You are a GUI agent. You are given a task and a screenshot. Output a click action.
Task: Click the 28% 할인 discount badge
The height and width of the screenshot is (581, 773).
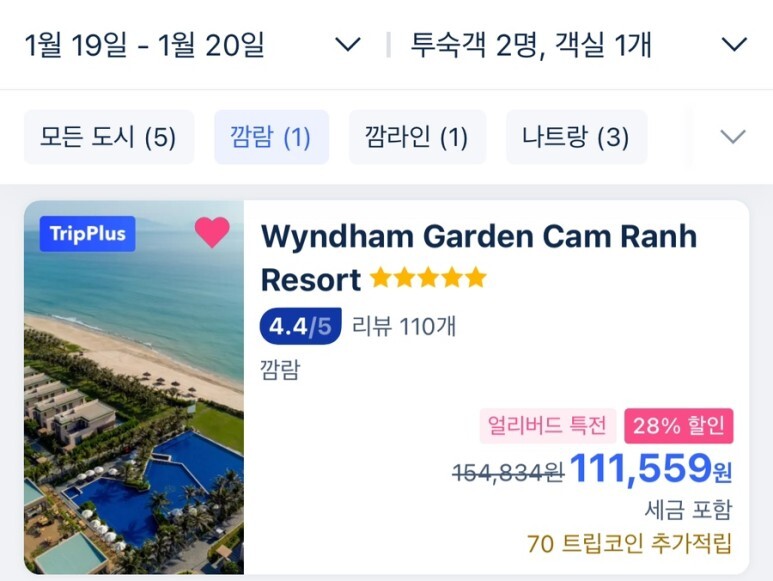(679, 426)
